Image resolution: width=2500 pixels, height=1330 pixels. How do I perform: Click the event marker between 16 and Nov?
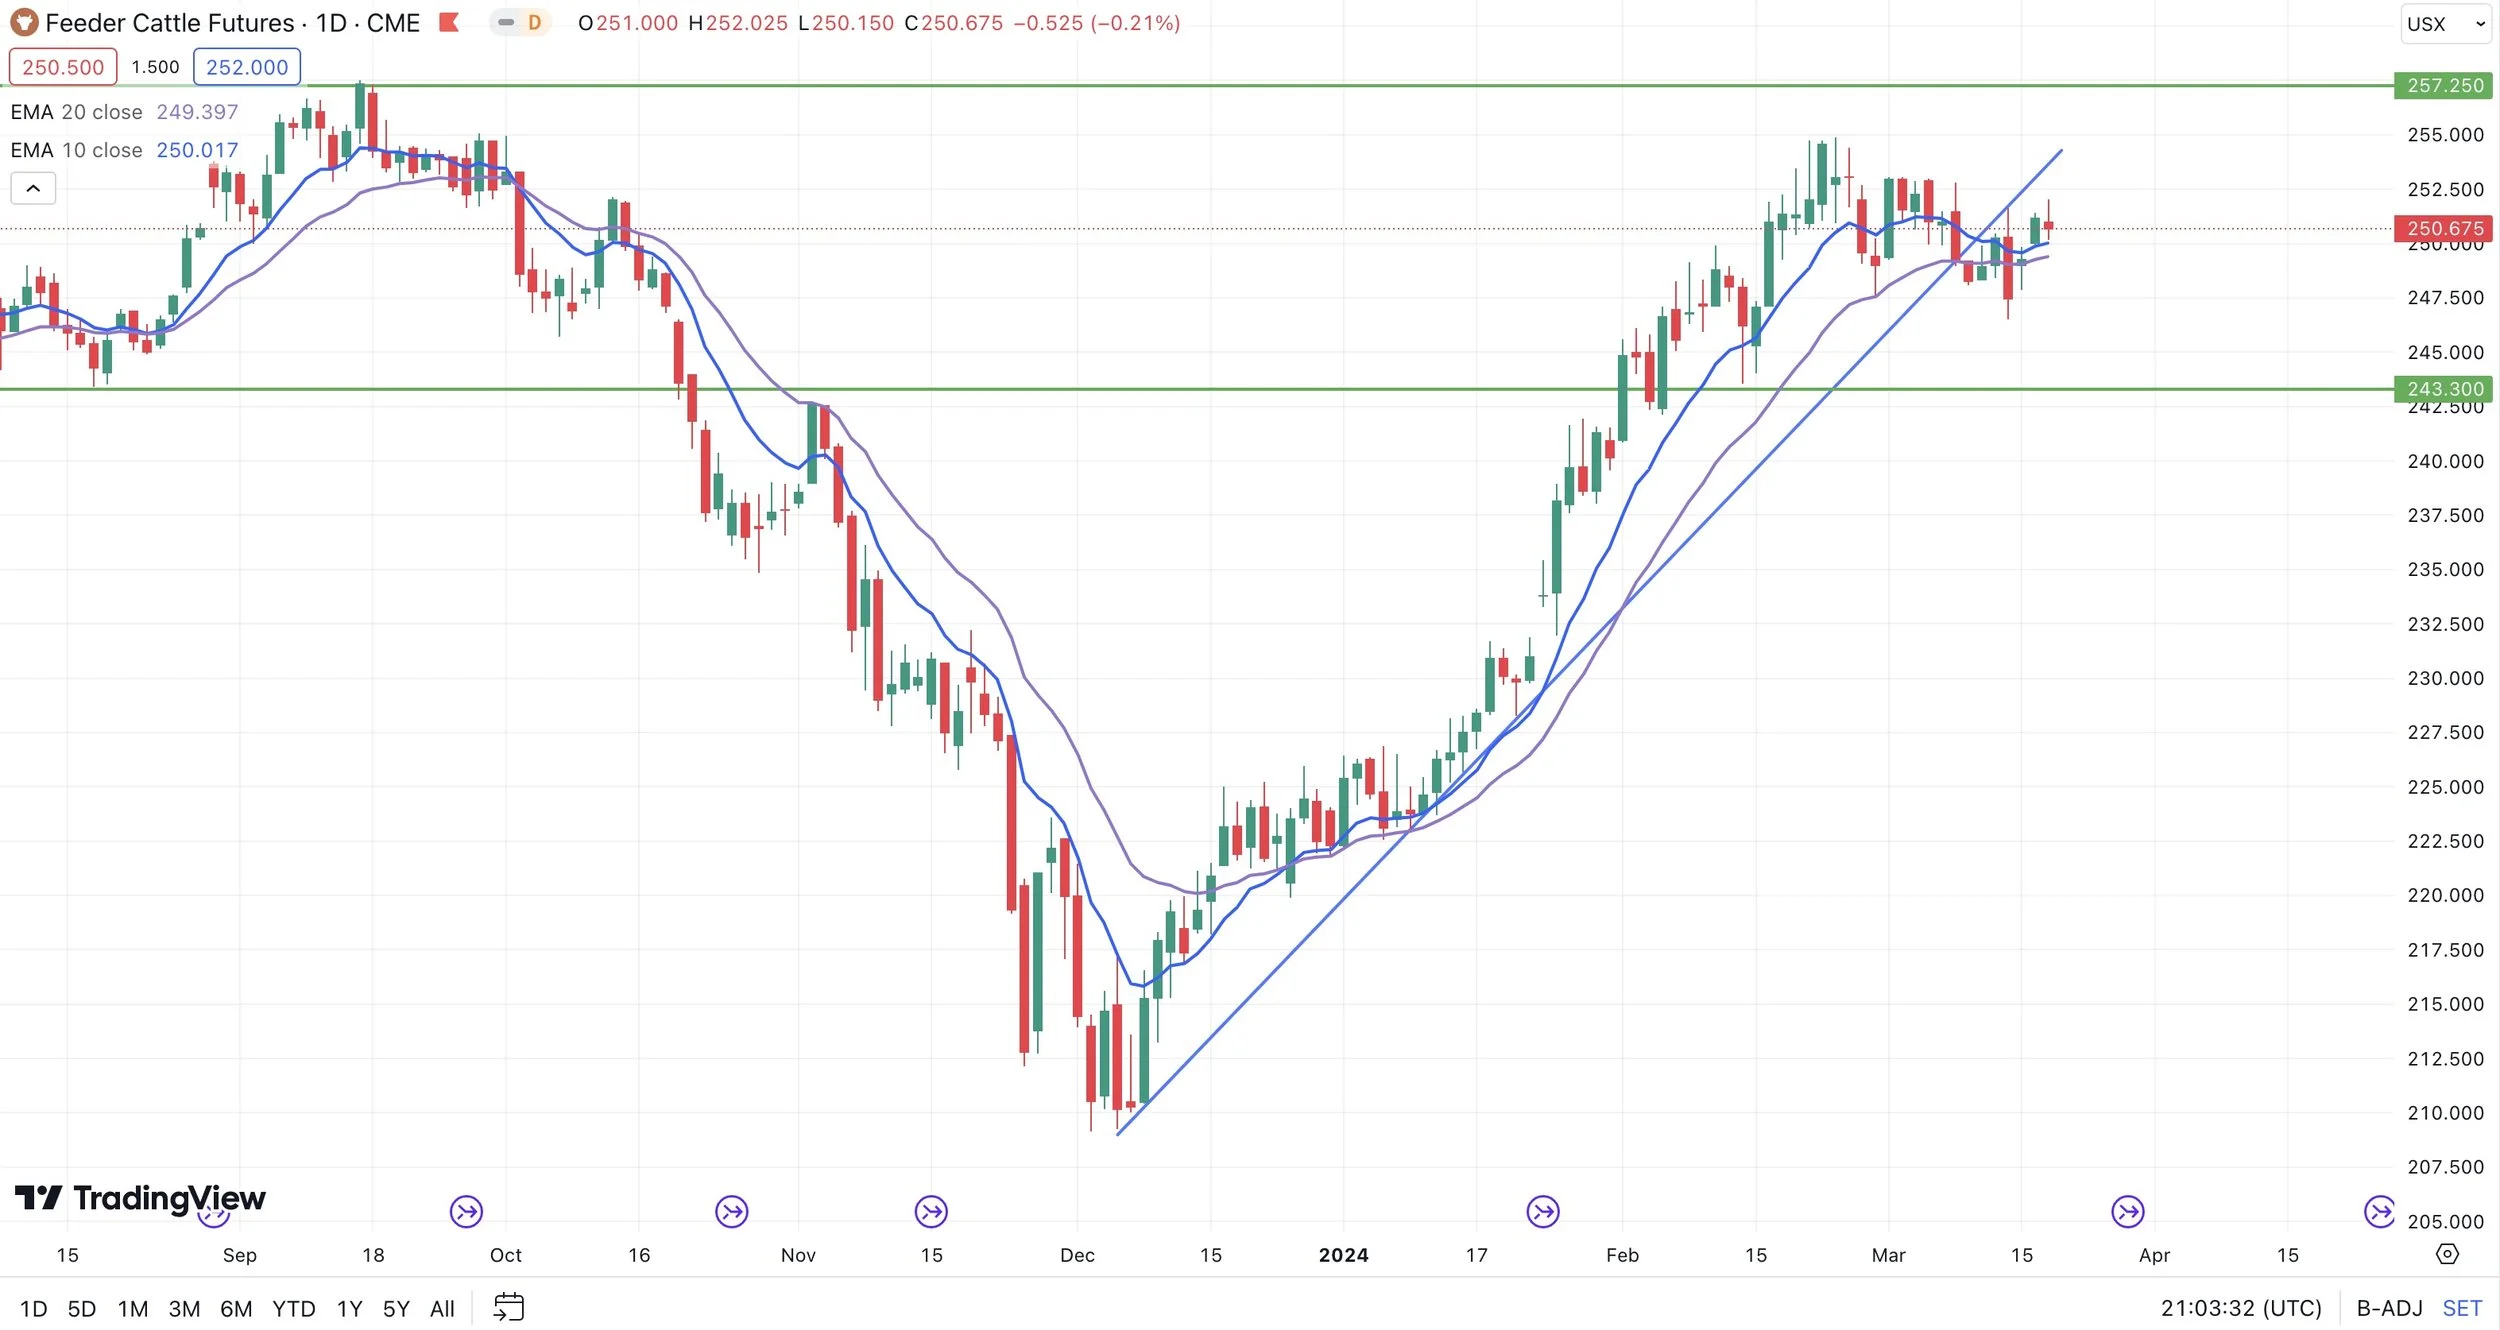(732, 1212)
